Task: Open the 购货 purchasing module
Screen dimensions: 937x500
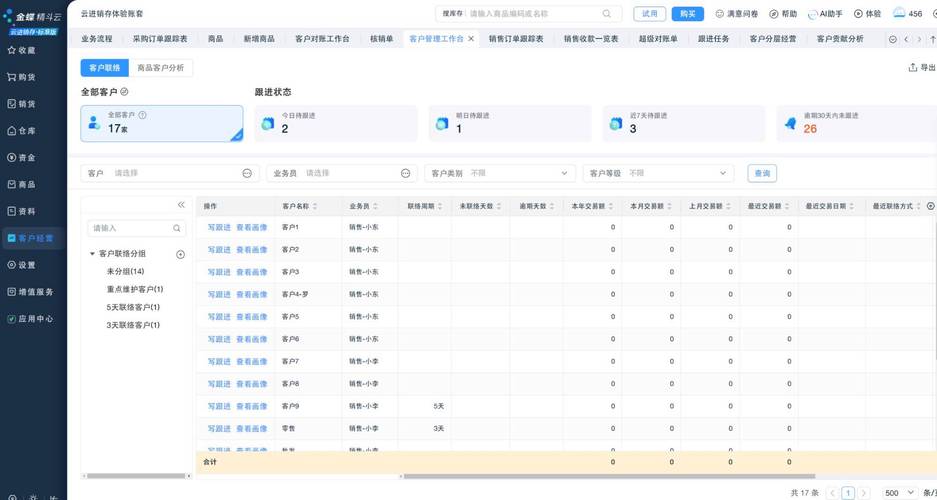Action: click(x=22, y=77)
